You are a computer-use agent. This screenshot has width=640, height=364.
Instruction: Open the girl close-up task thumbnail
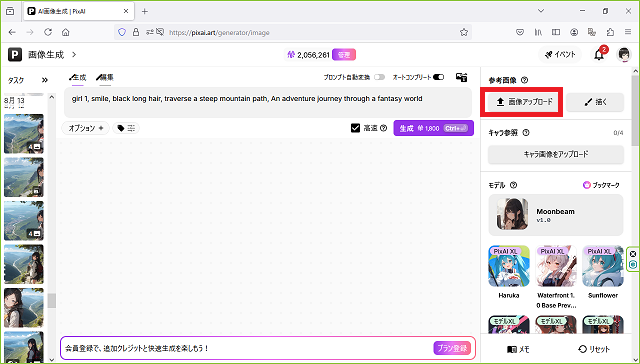pos(24,308)
